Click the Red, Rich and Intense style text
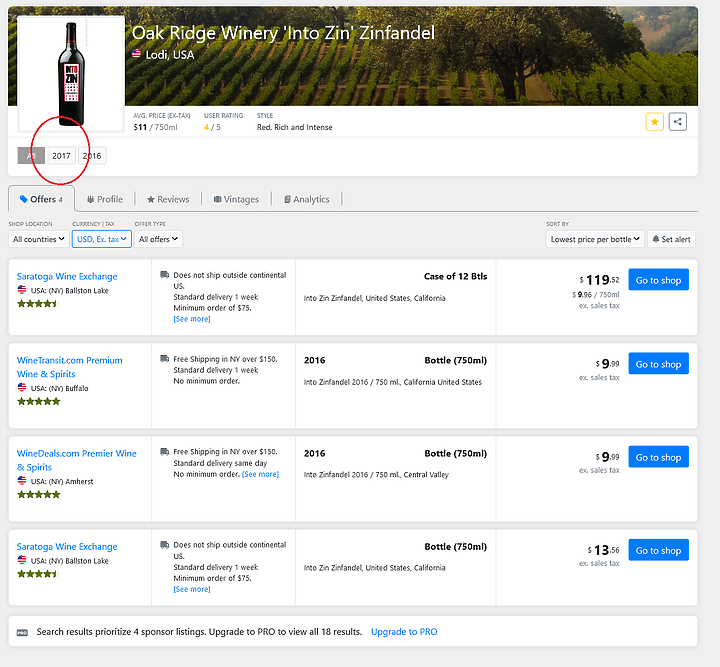The image size is (720, 667). coord(294,127)
